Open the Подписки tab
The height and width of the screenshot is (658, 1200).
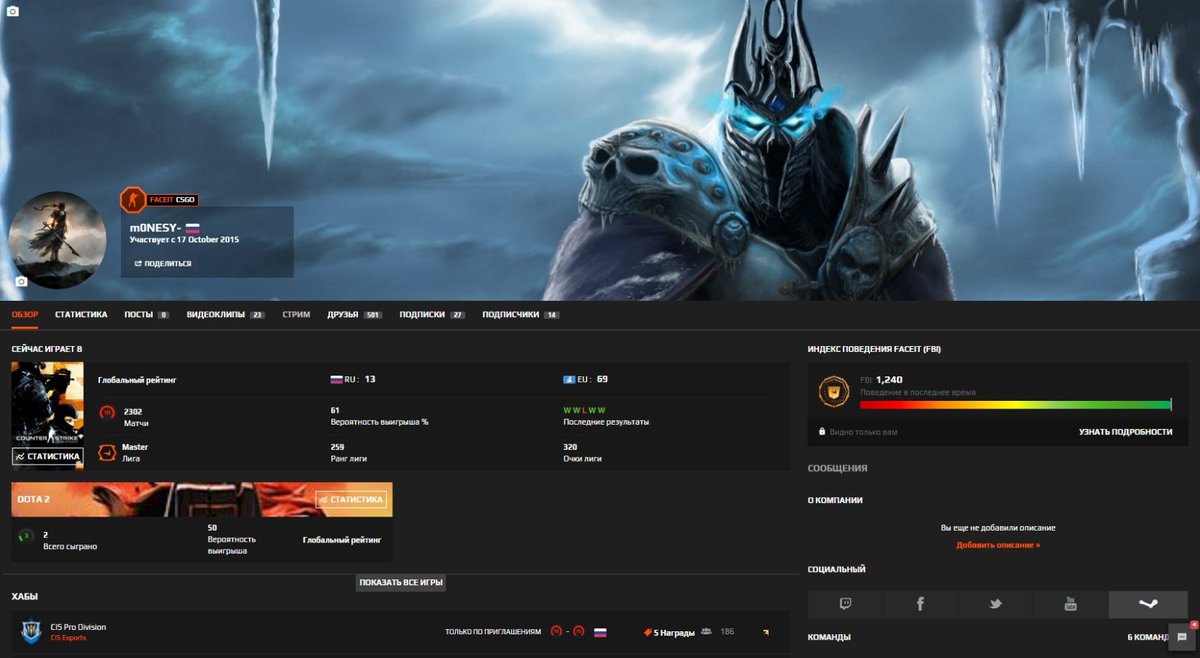coord(432,314)
